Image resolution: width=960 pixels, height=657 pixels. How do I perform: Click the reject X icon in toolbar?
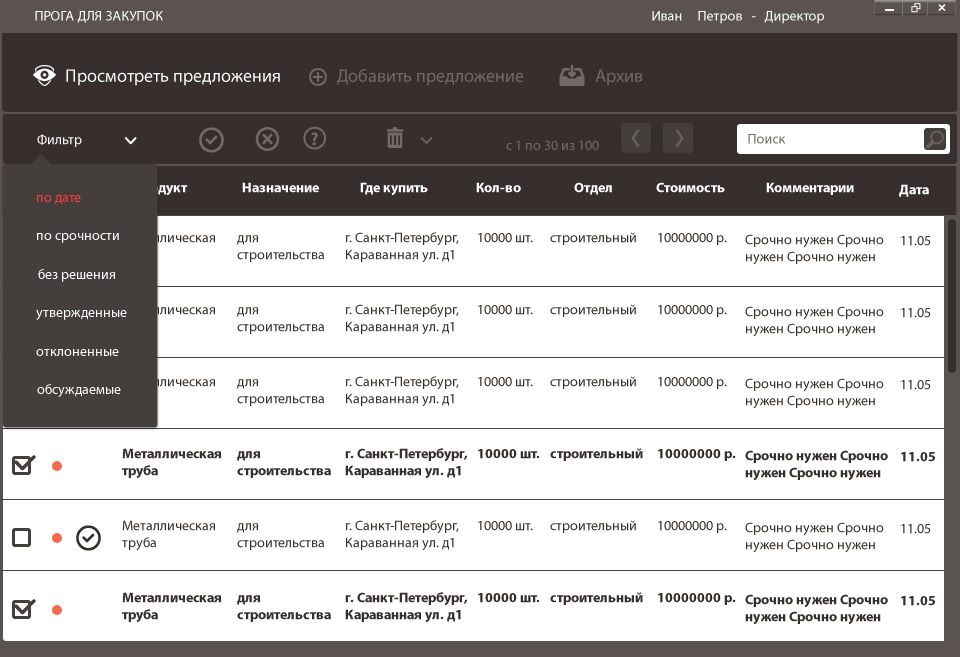[x=267, y=139]
